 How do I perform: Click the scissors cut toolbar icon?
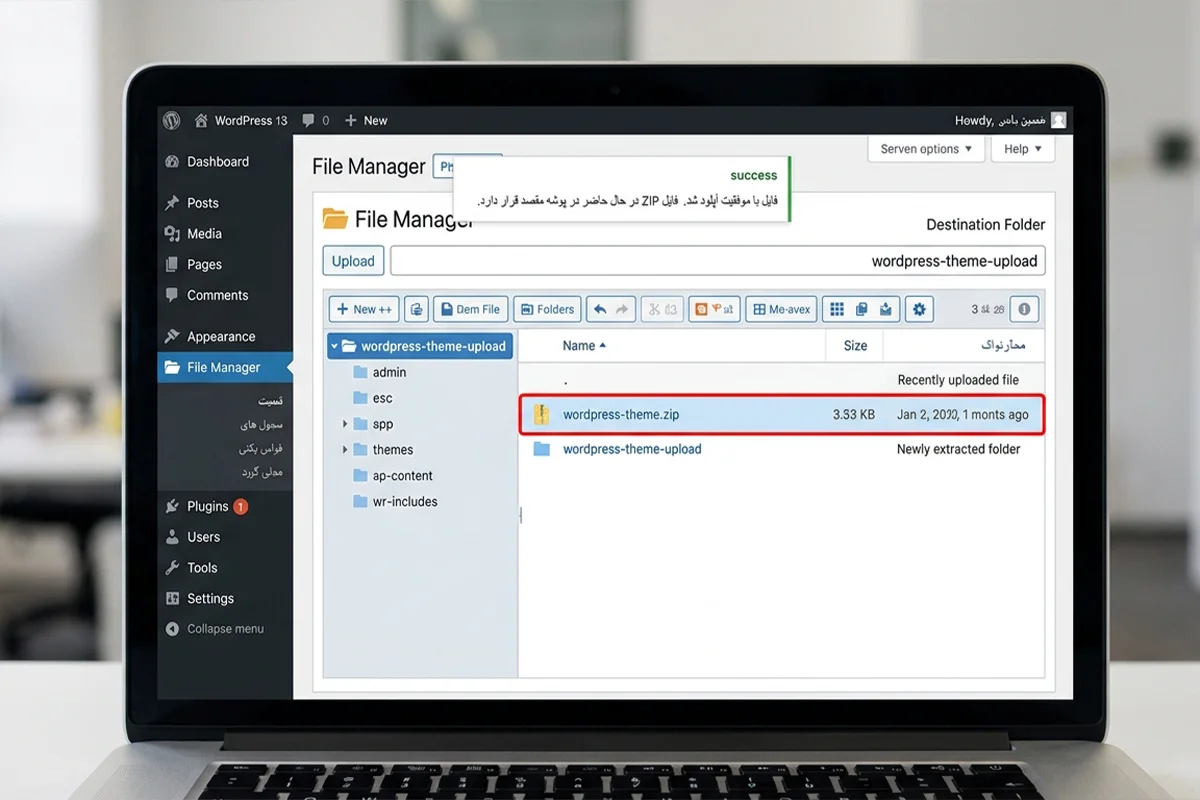653,309
